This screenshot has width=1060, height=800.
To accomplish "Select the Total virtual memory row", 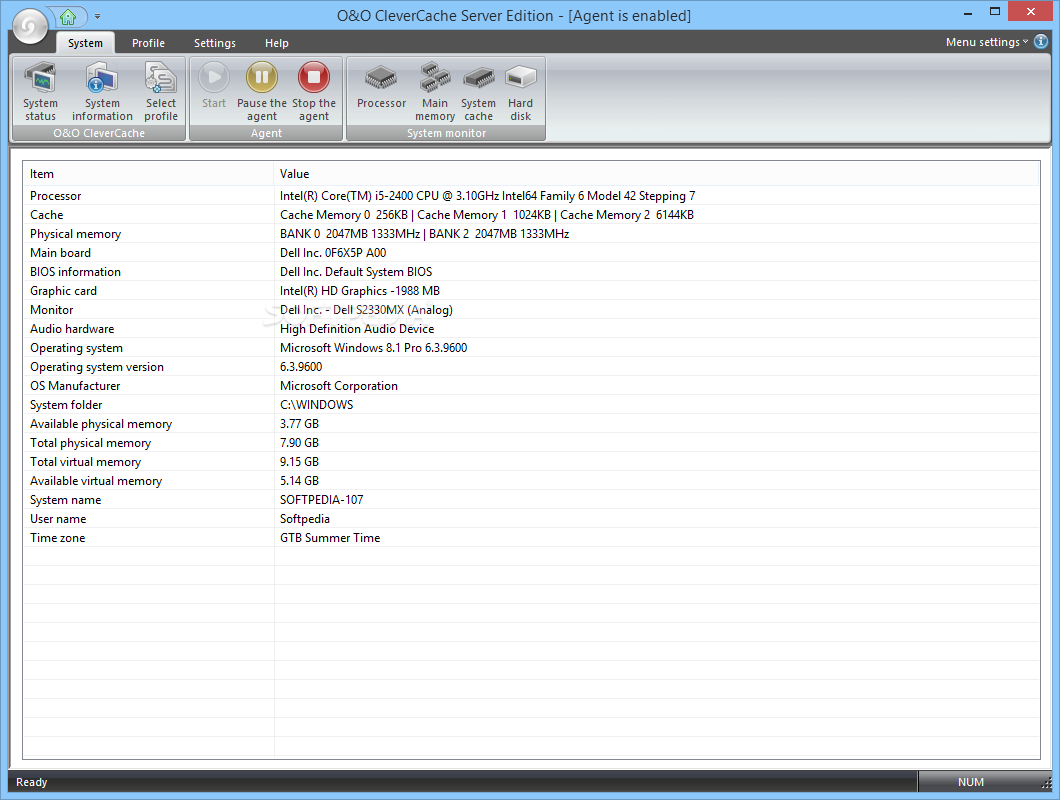I will [x=531, y=461].
